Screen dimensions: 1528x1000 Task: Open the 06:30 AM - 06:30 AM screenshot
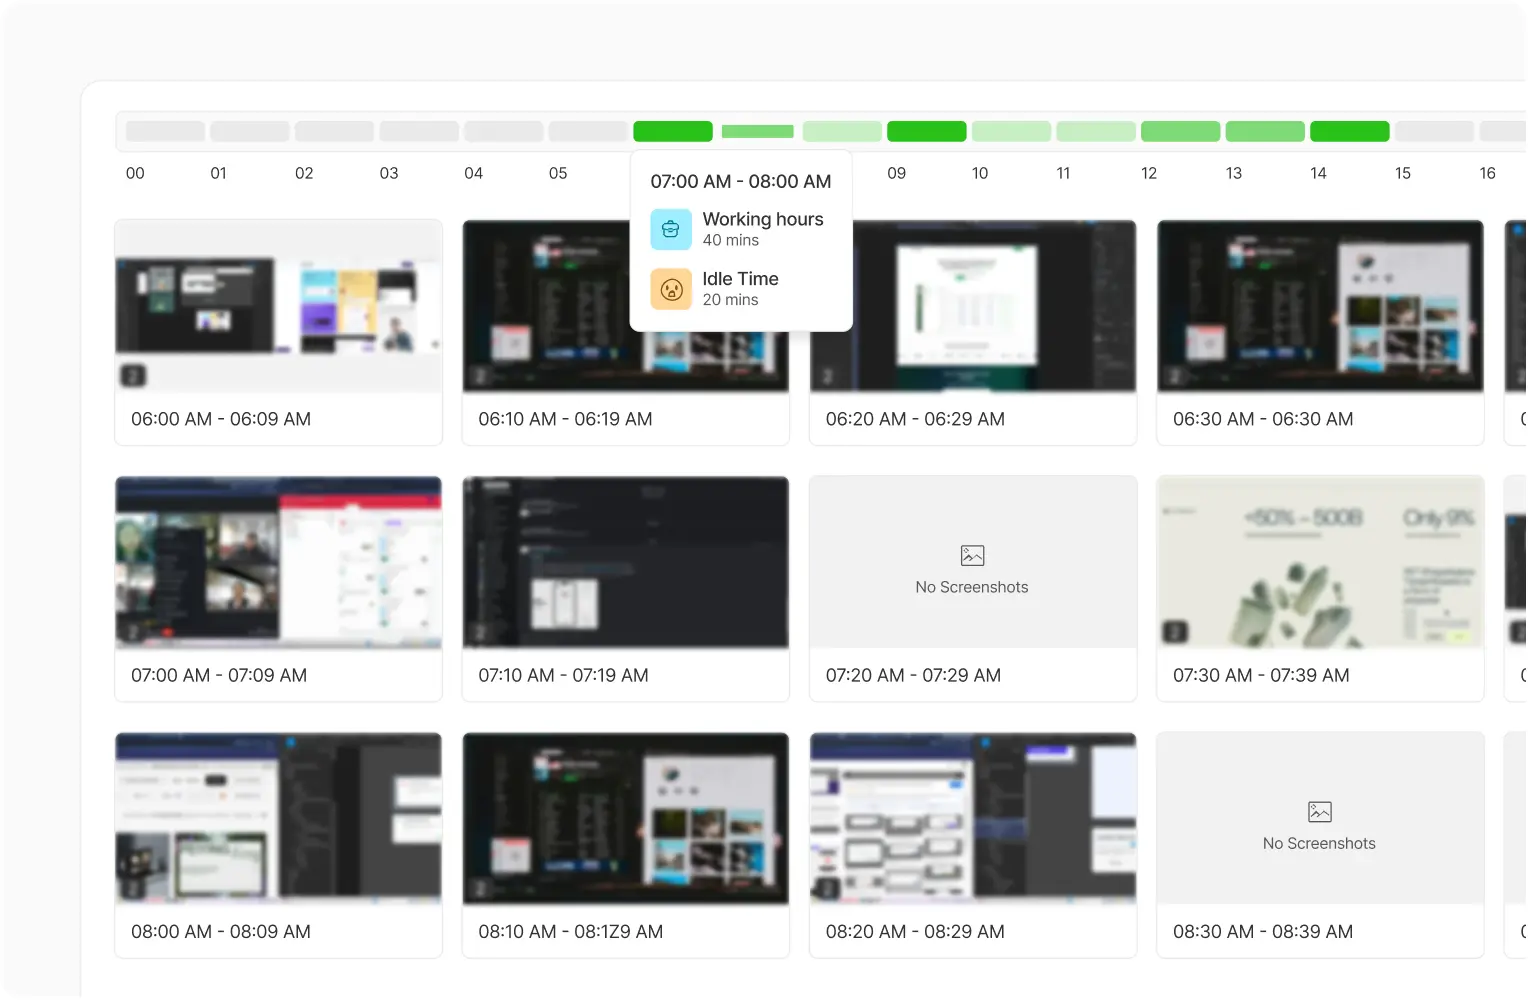[1321, 306]
